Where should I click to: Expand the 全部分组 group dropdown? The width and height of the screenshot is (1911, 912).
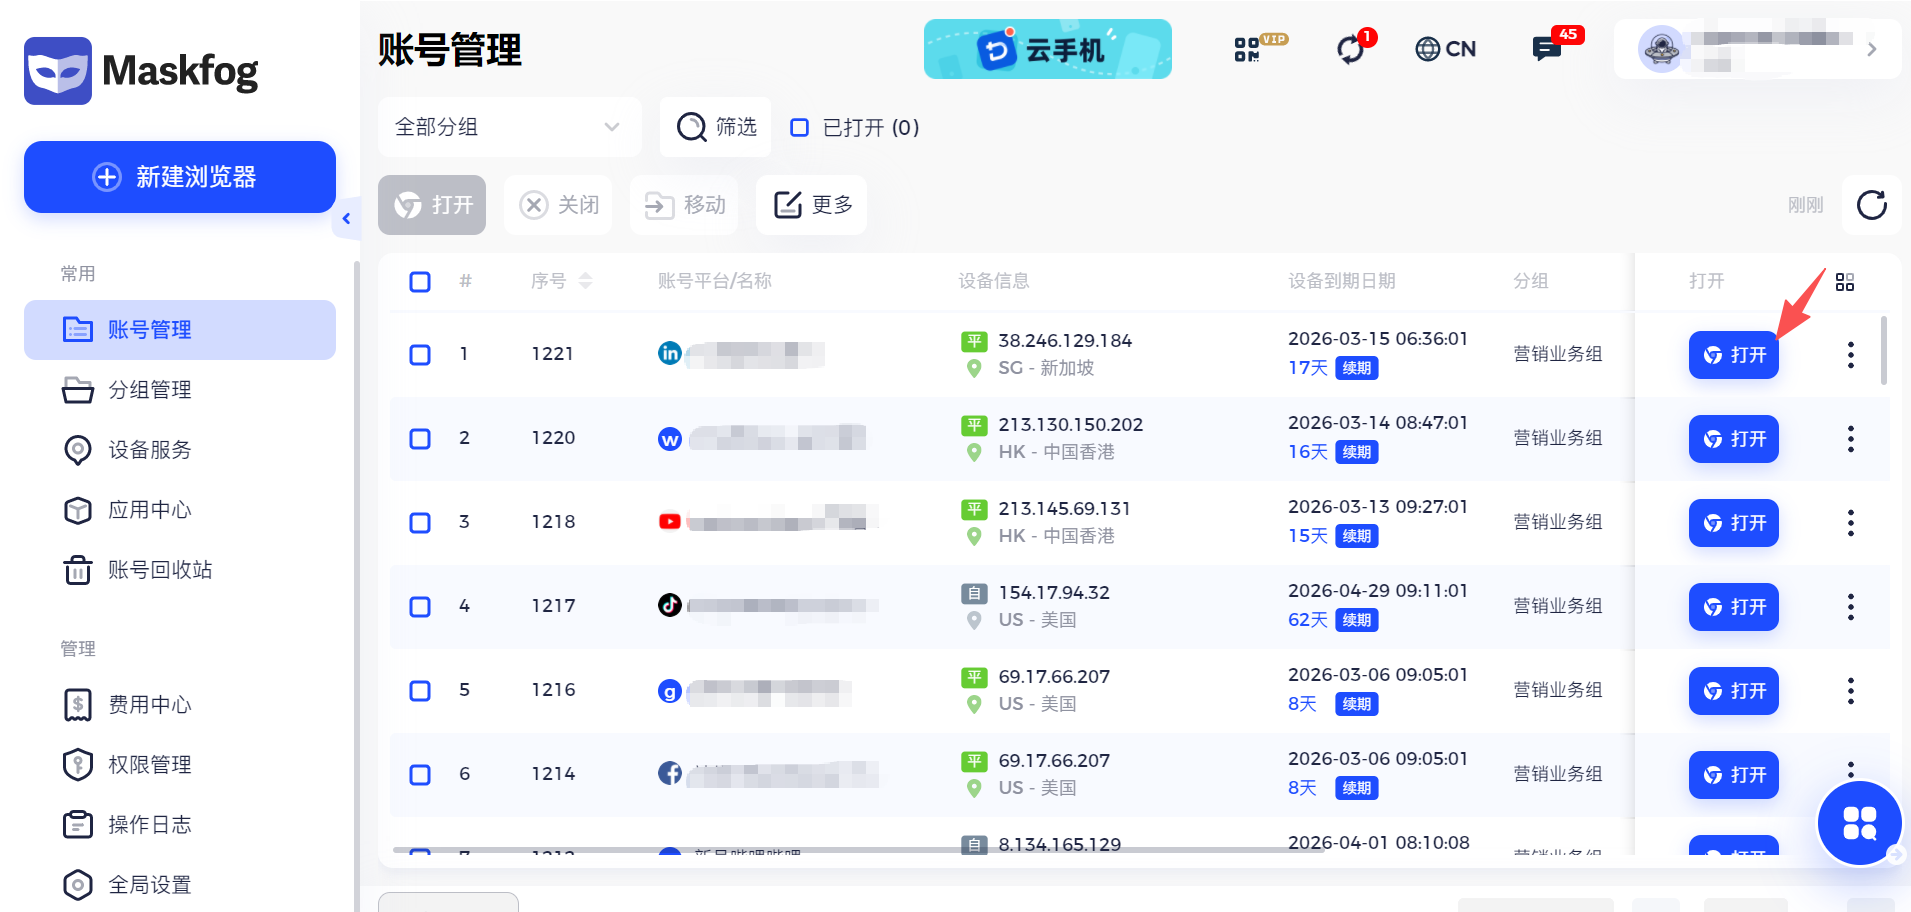[x=509, y=127]
